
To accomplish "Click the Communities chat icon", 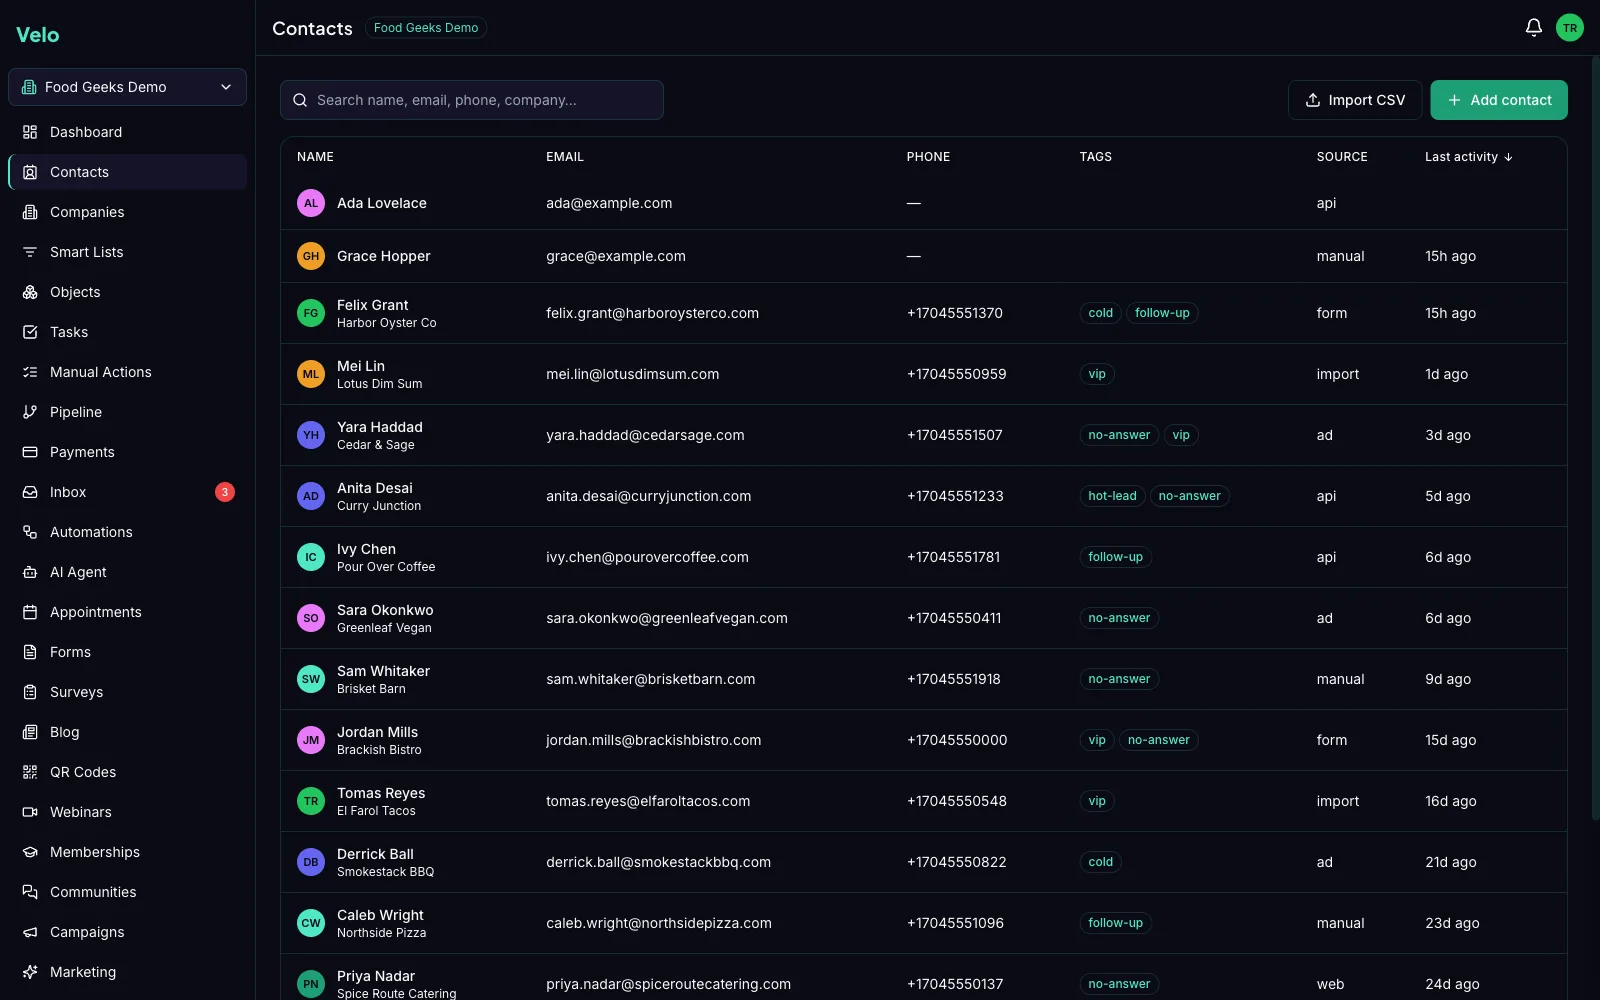I will pyautogui.click(x=30, y=892).
